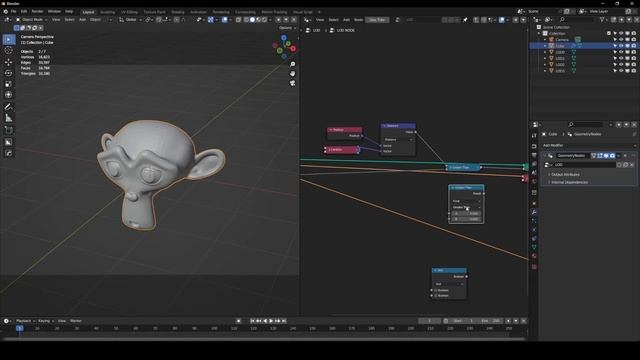Open the timeline Keying menu
Image resolution: width=640 pixels, height=360 pixels.
(x=46, y=321)
